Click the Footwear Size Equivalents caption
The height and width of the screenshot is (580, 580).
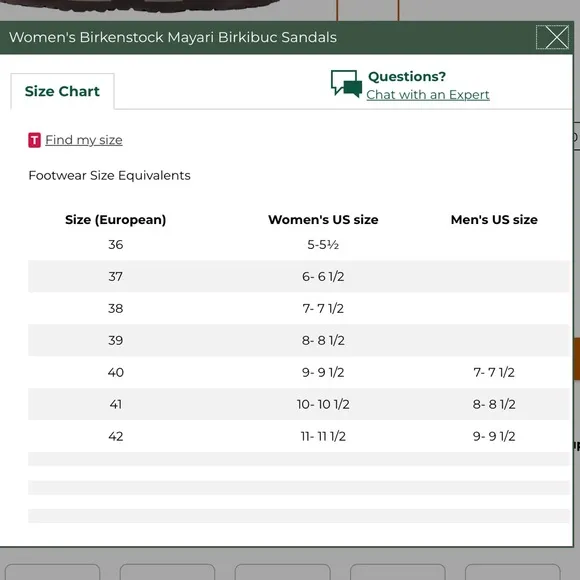pyautogui.click(x=109, y=175)
